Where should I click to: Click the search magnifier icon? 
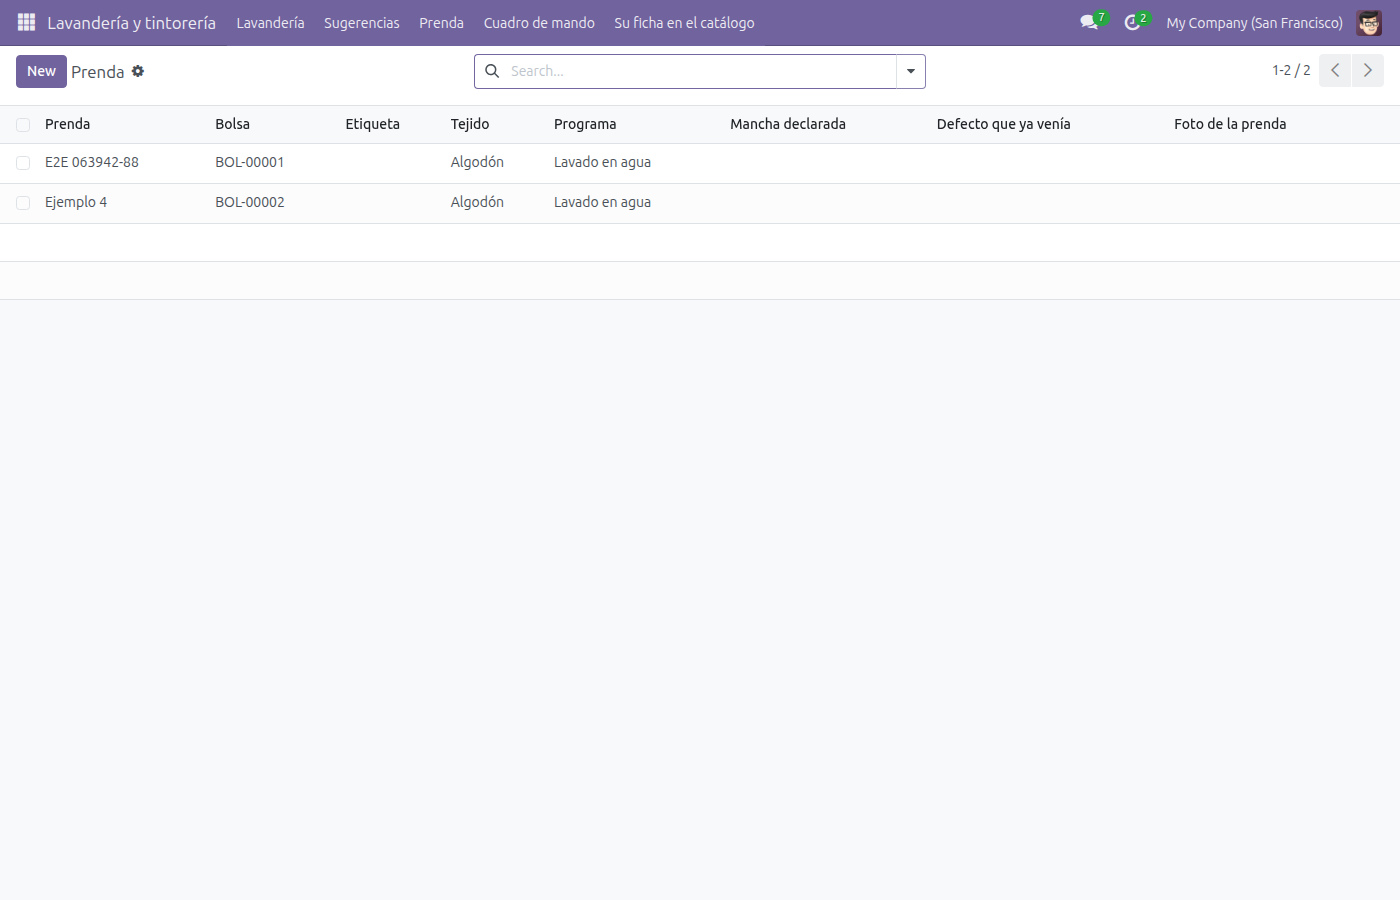point(492,71)
